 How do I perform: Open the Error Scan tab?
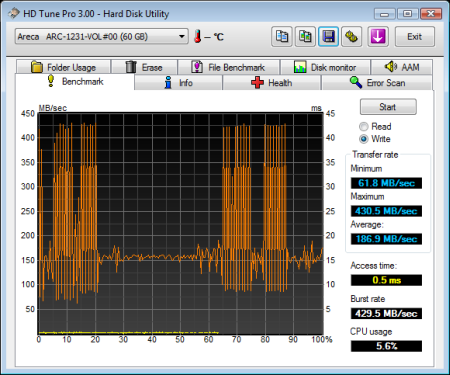point(377,83)
